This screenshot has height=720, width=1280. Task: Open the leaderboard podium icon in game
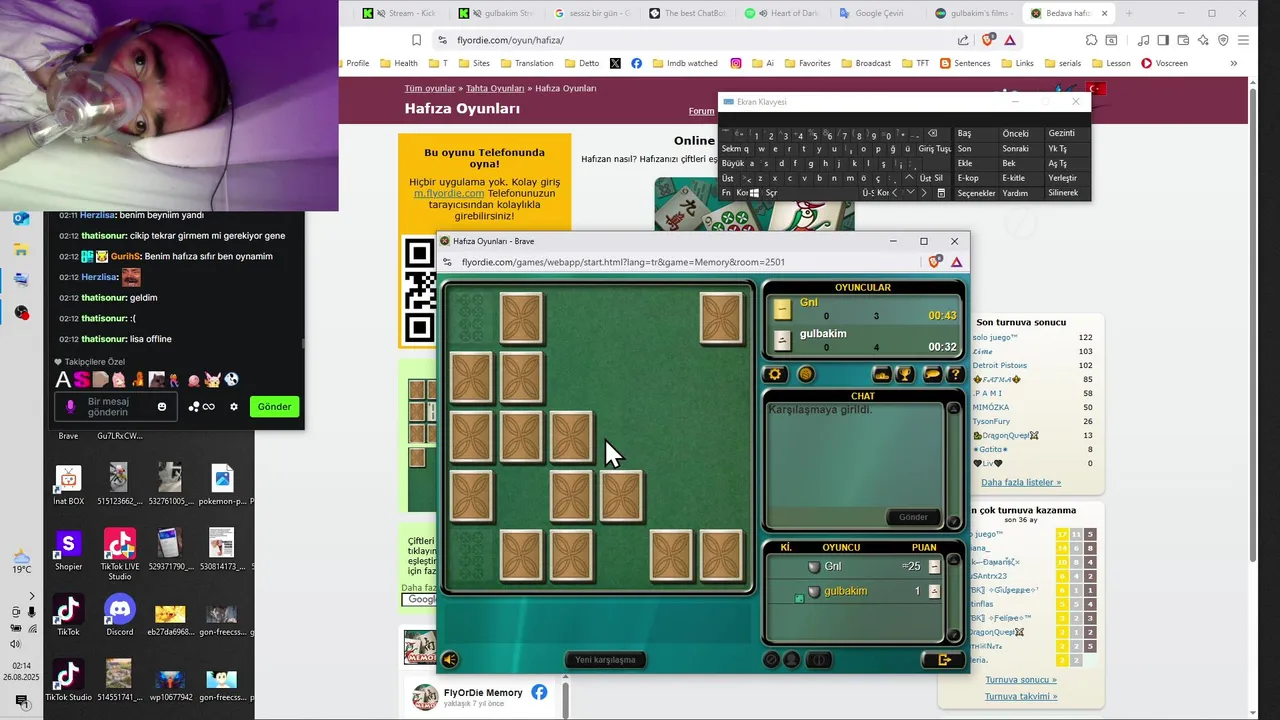[882, 375]
